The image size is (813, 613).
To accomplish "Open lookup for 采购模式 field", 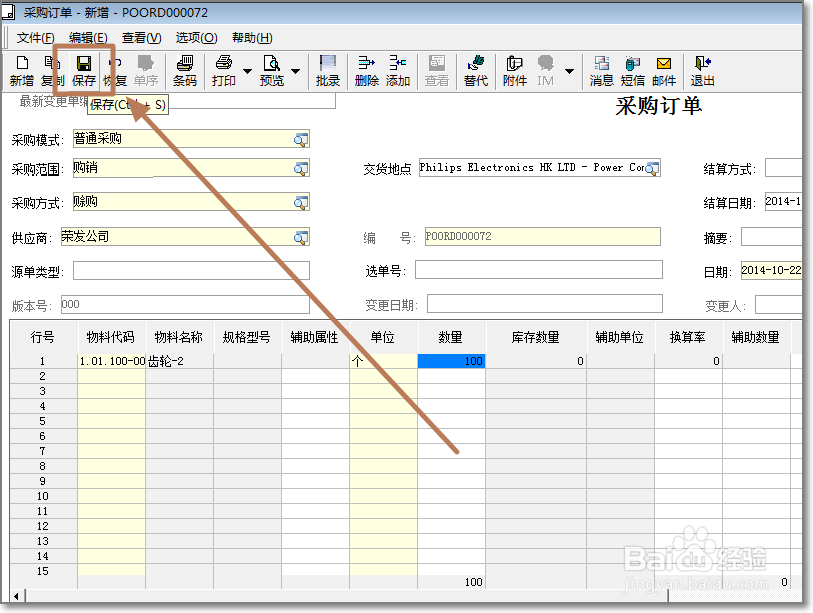I will coord(301,140).
